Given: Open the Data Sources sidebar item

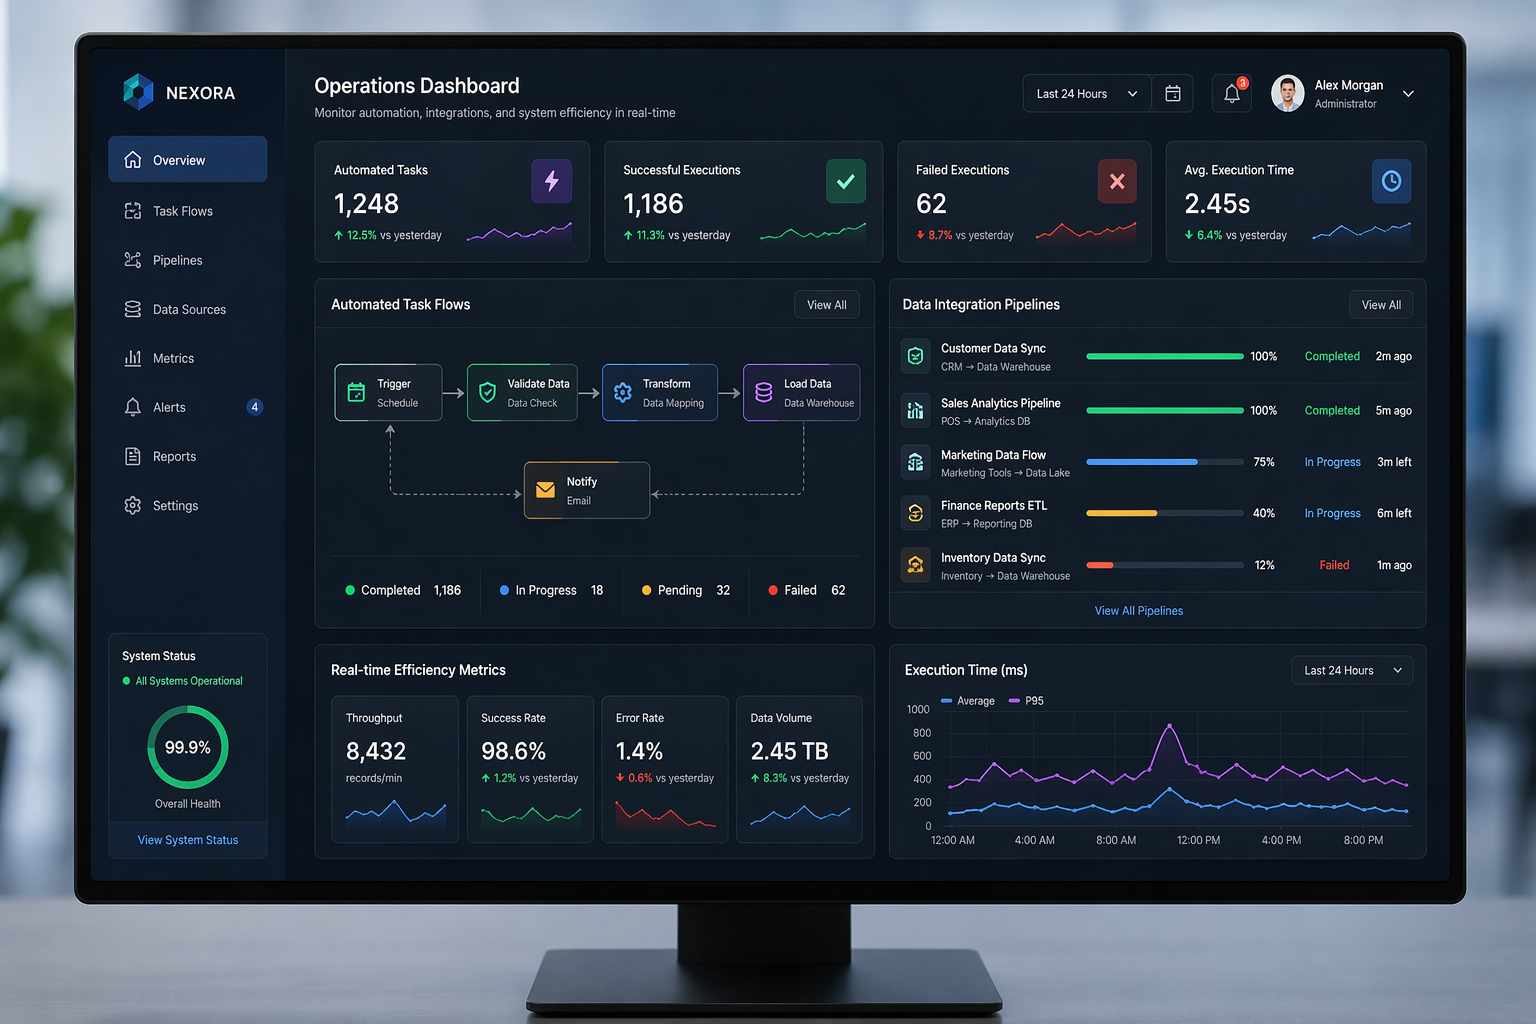Looking at the screenshot, I should (x=188, y=309).
